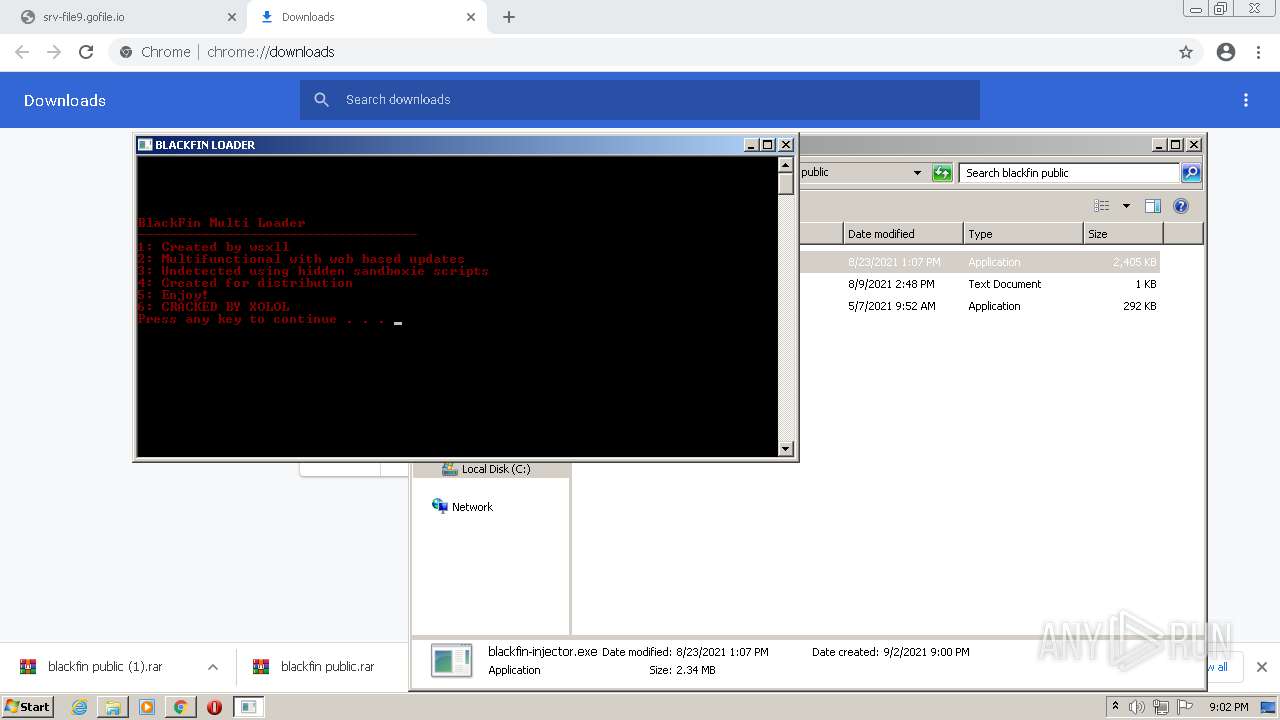Select the Text Document file row
This screenshot has width=1280, height=720.
click(x=979, y=284)
